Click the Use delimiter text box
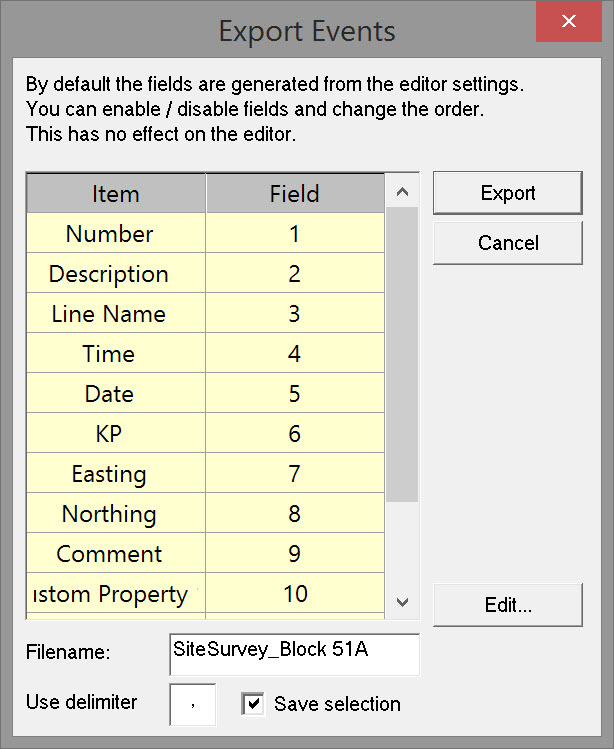This screenshot has width=614, height=749. (x=192, y=705)
